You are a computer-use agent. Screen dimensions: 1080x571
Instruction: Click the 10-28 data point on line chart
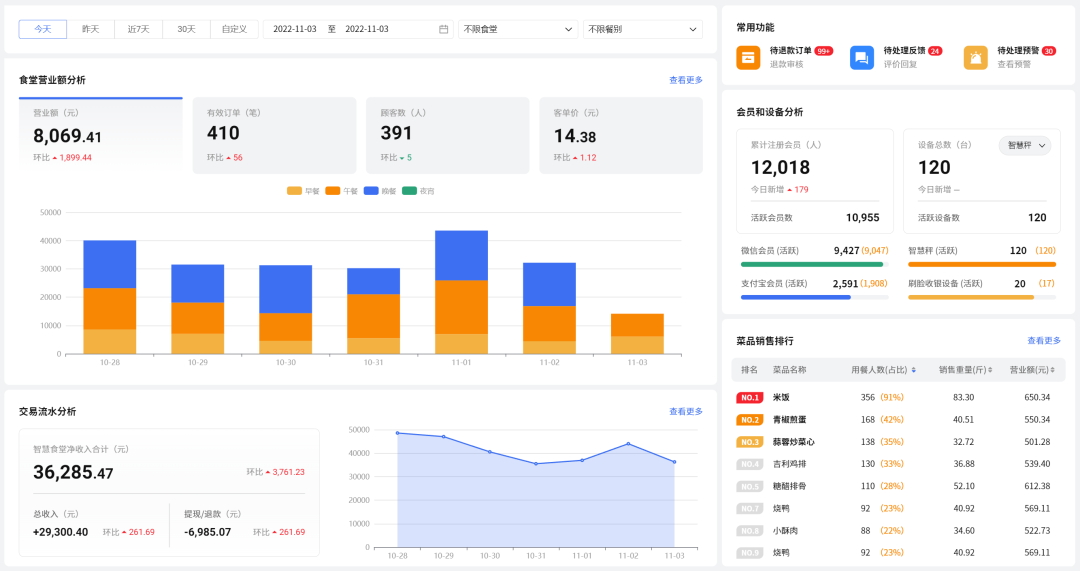click(x=397, y=433)
